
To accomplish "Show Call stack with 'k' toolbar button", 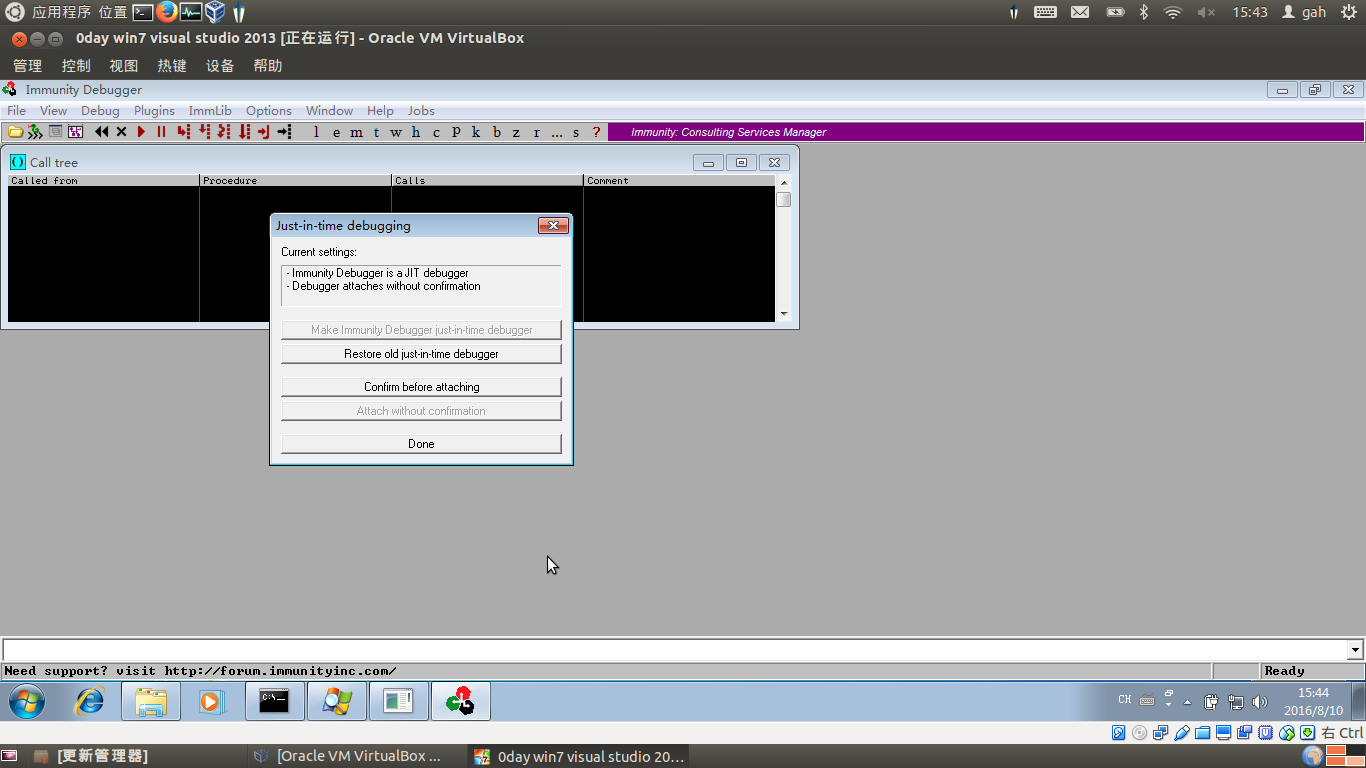I will (476, 132).
